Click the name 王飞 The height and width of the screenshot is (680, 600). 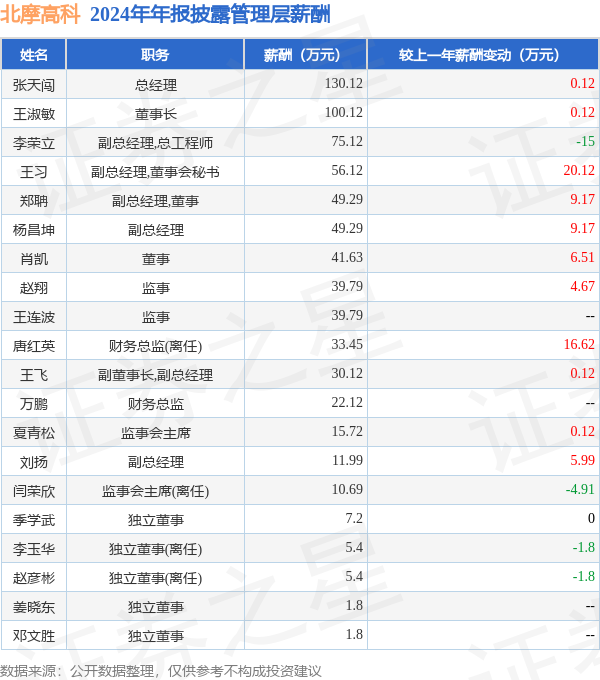(x=34, y=375)
